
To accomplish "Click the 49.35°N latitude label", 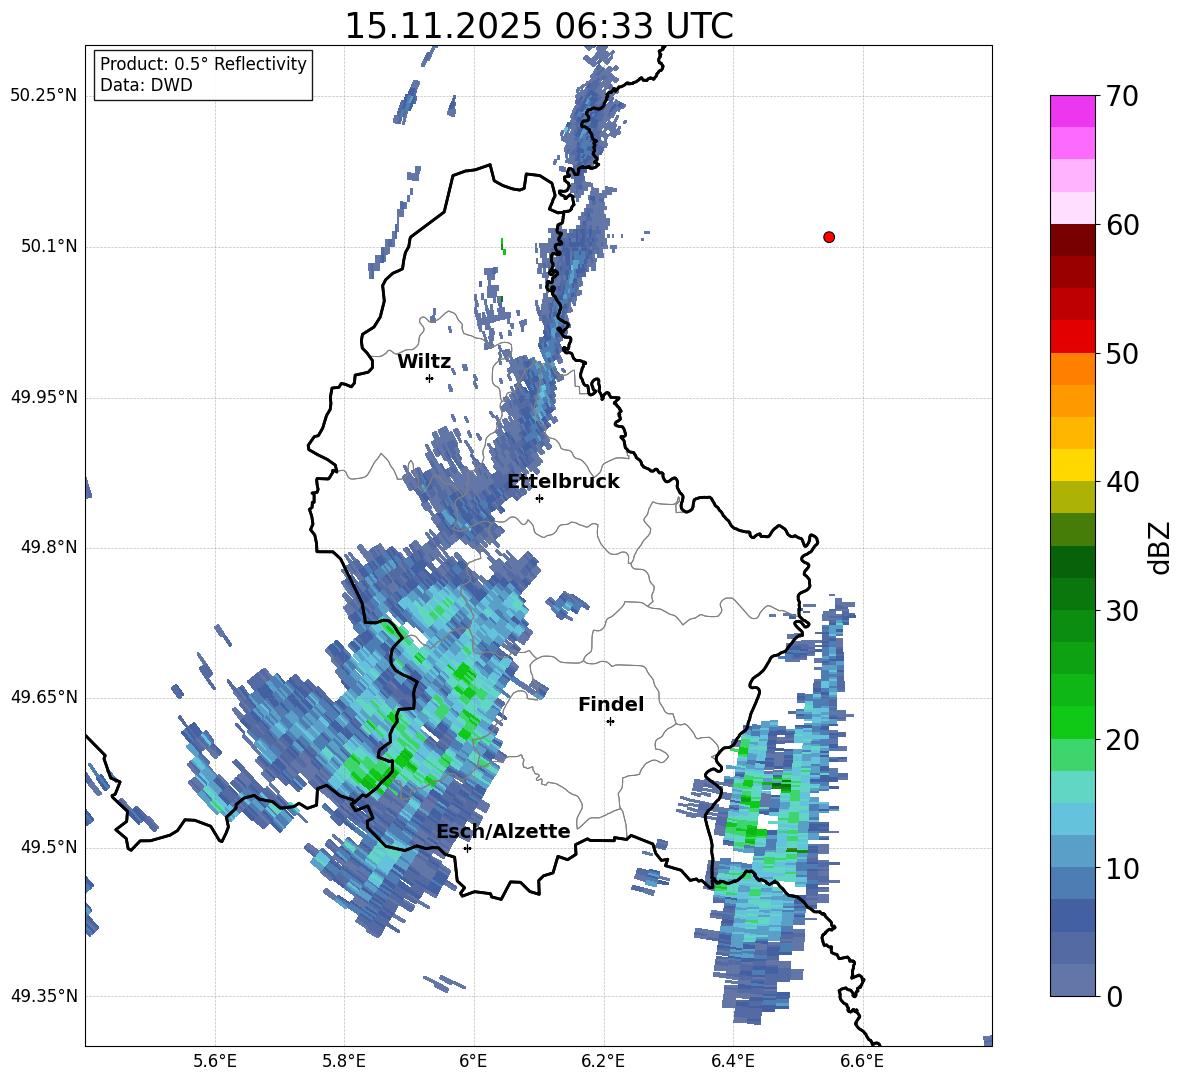I will (44, 996).
